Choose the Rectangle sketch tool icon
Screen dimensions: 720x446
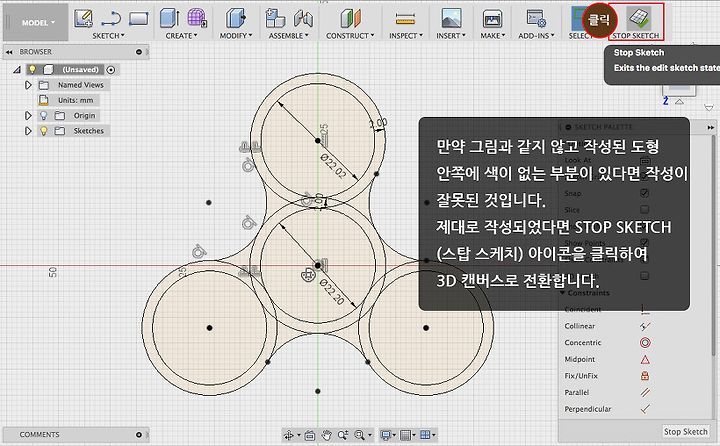139,19
